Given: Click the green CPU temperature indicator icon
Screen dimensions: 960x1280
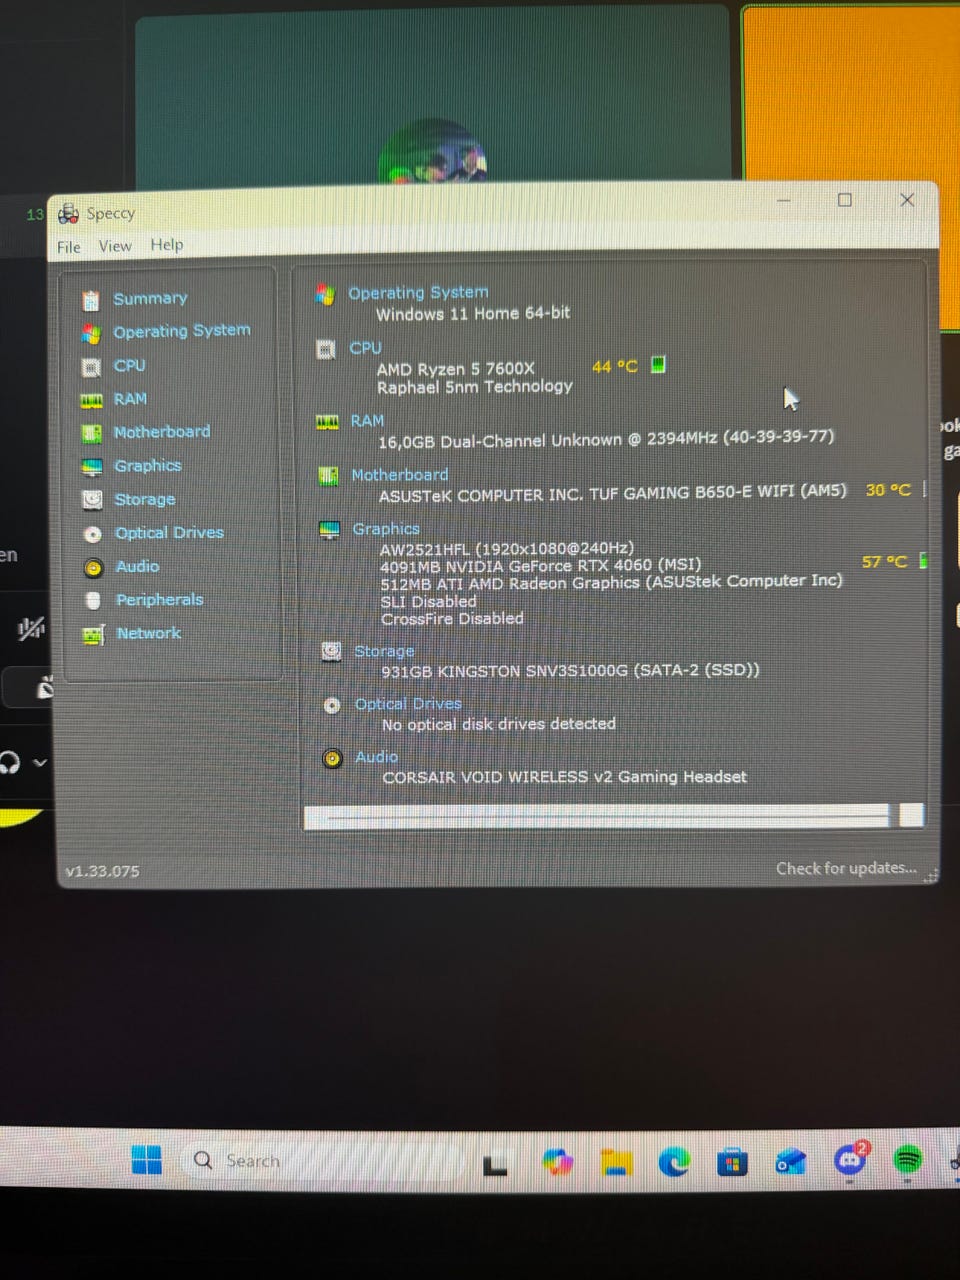Looking at the screenshot, I should (x=658, y=364).
